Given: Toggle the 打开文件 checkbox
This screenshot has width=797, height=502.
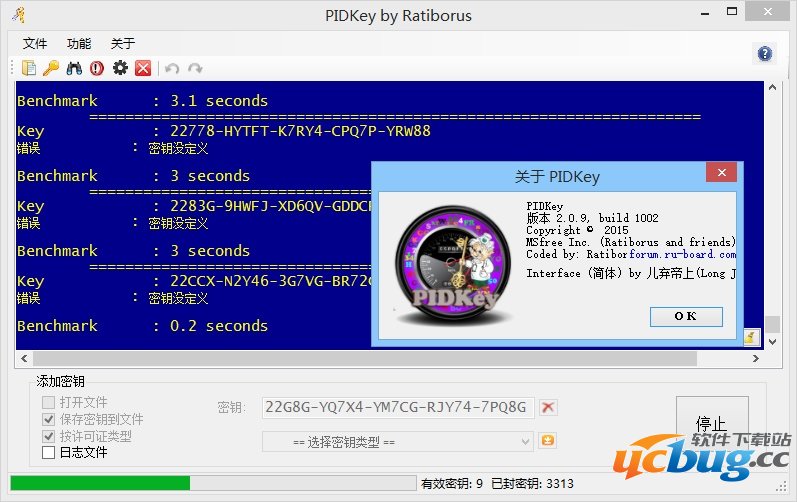Looking at the screenshot, I should pos(48,402).
